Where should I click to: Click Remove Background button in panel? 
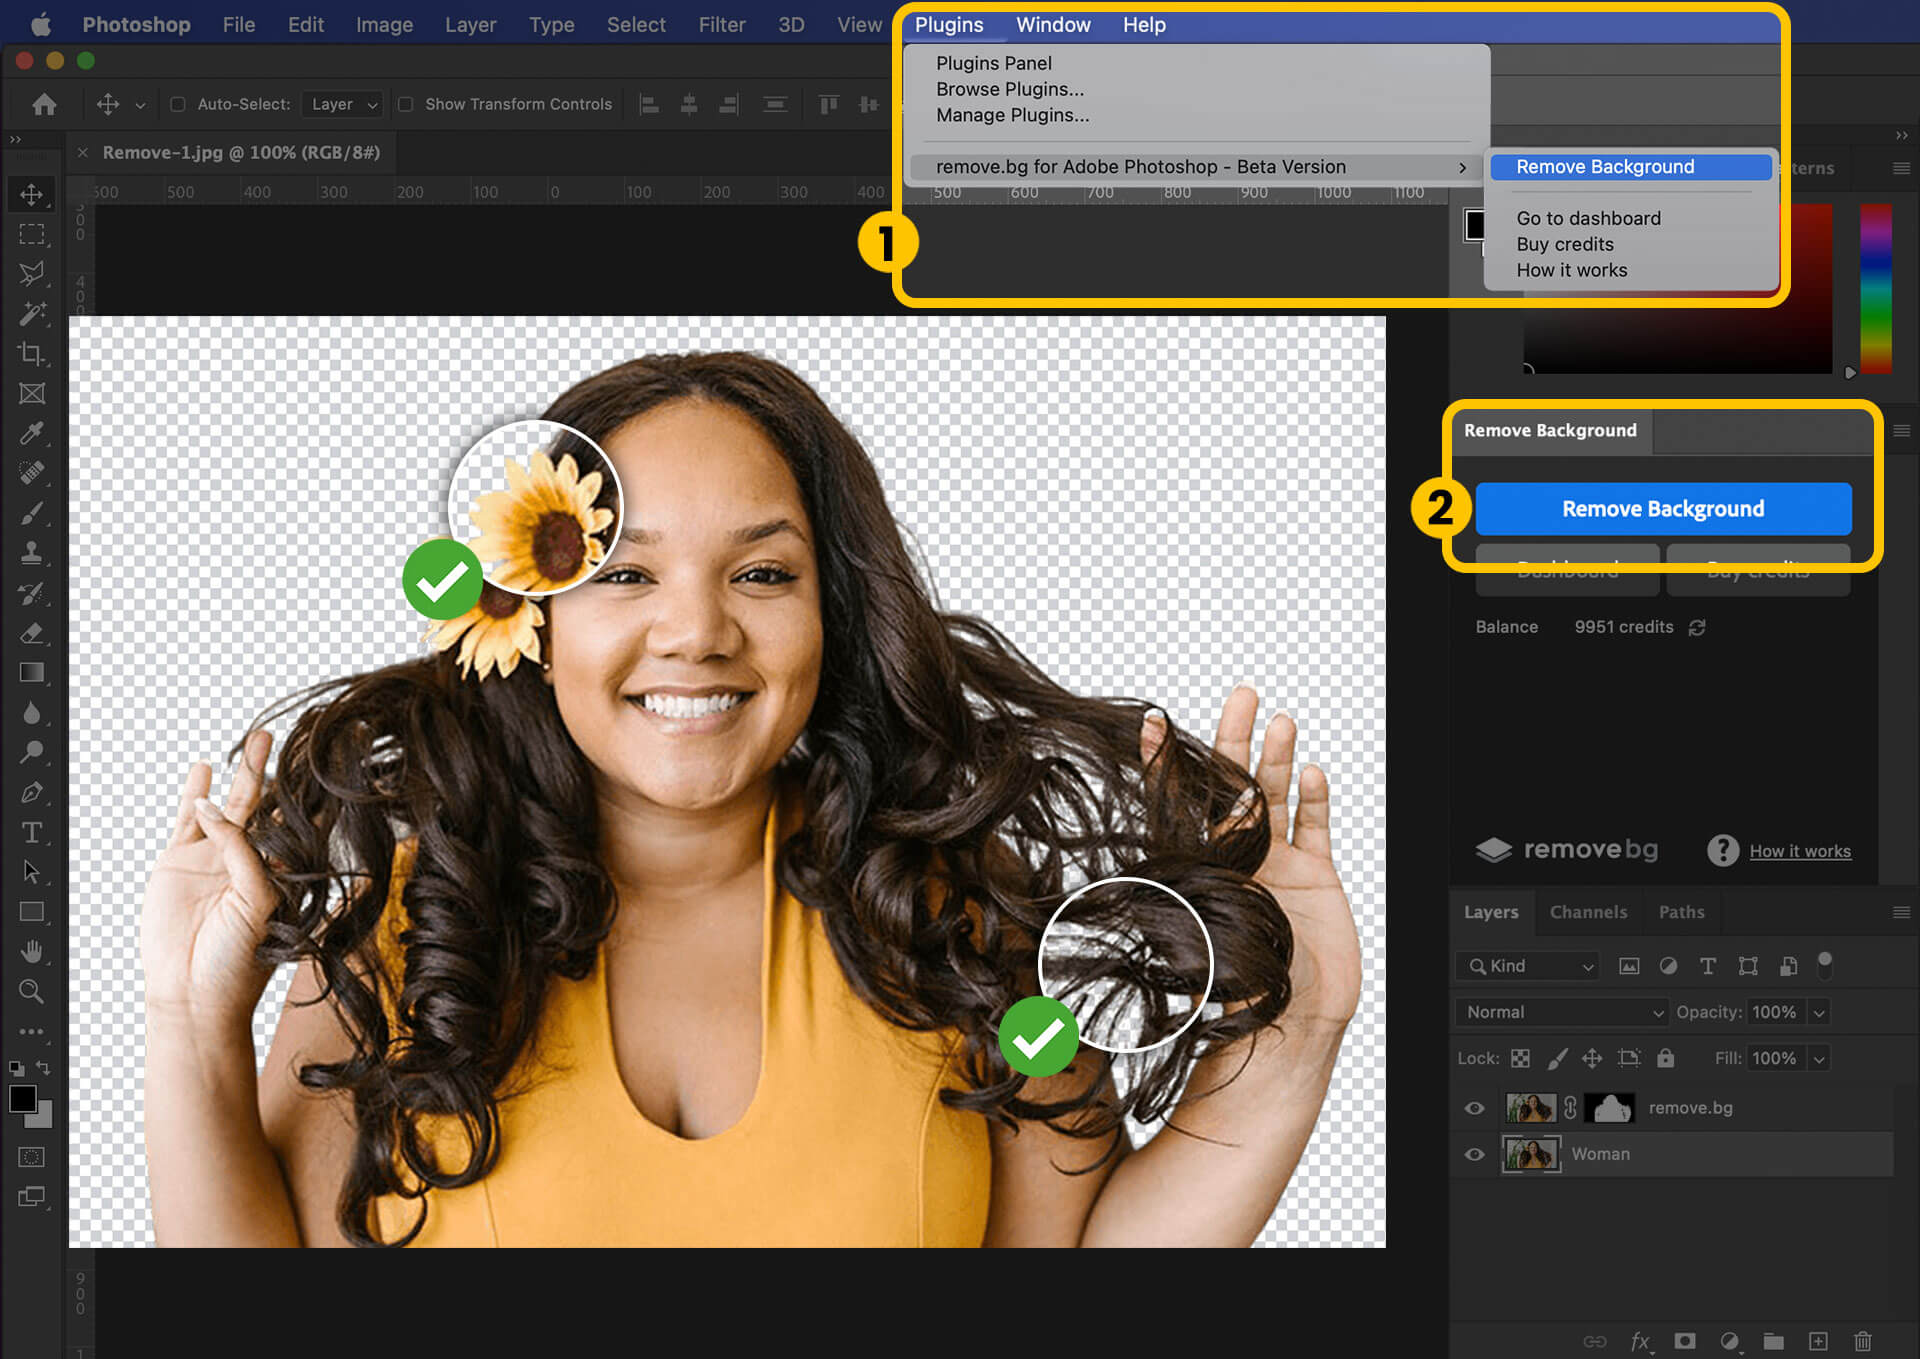tap(1663, 509)
